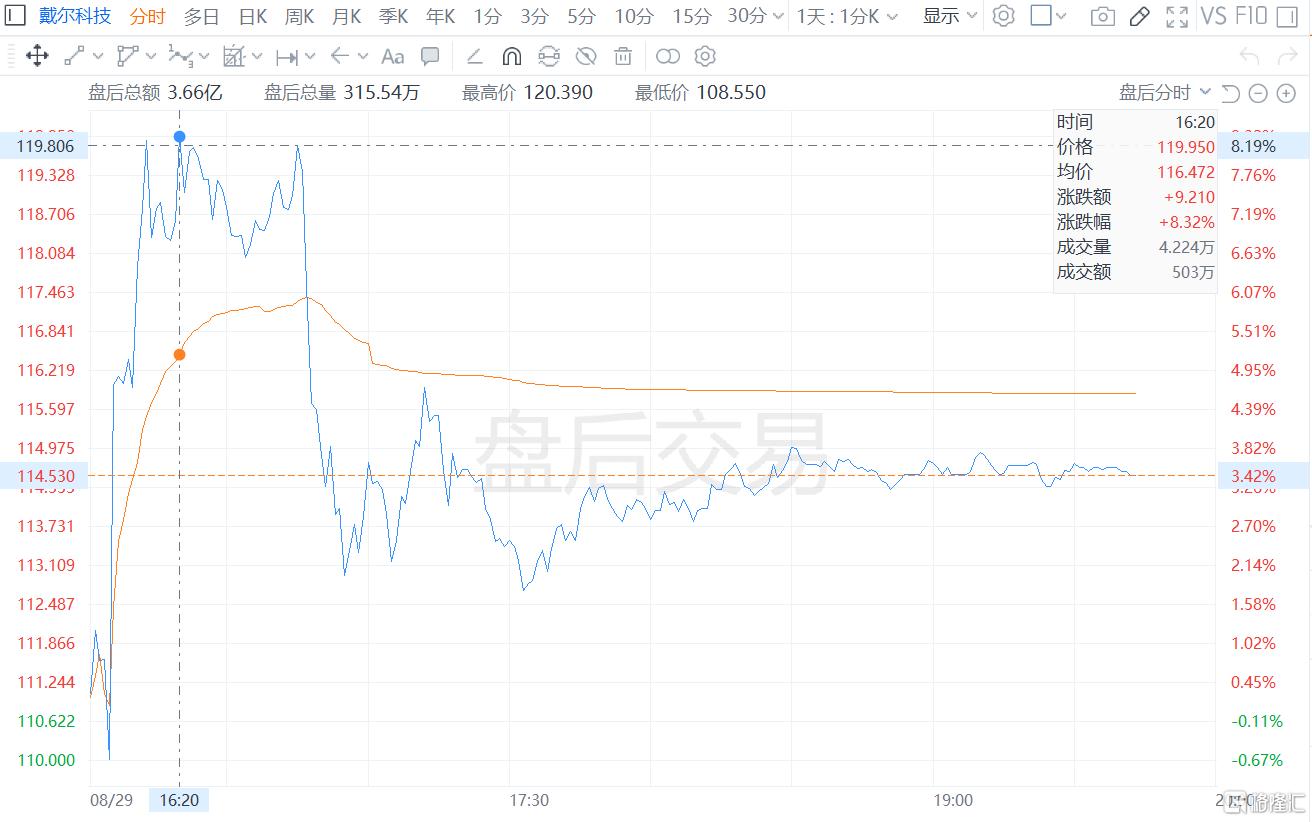Select the left arrow annotation tool

coord(340,56)
